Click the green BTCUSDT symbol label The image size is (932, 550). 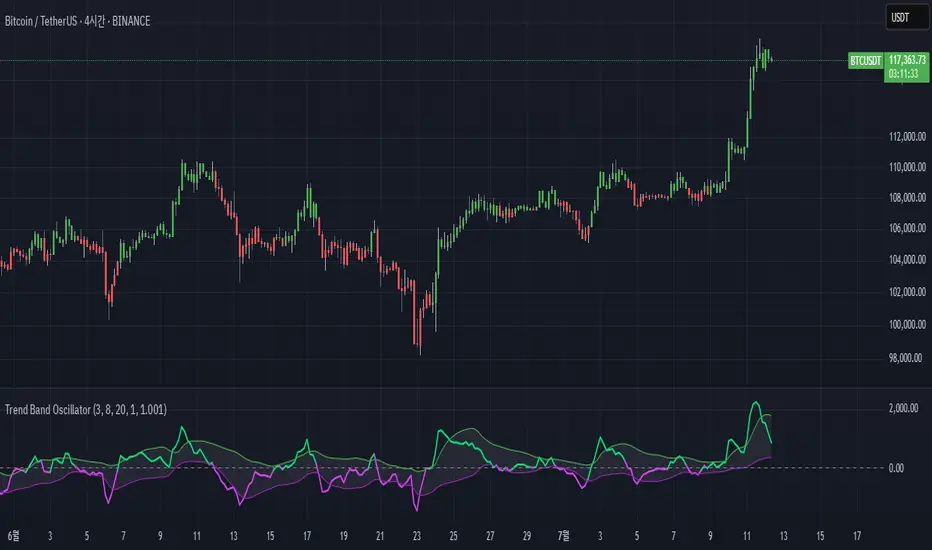(864, 61)
